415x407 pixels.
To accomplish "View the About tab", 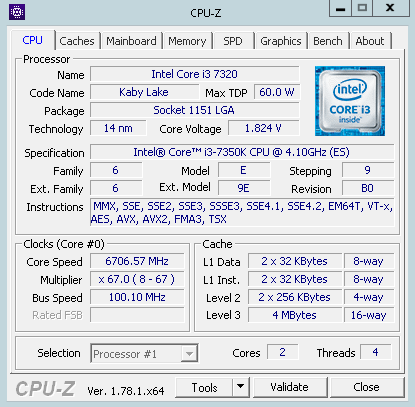I will click(x=370, y=41).
